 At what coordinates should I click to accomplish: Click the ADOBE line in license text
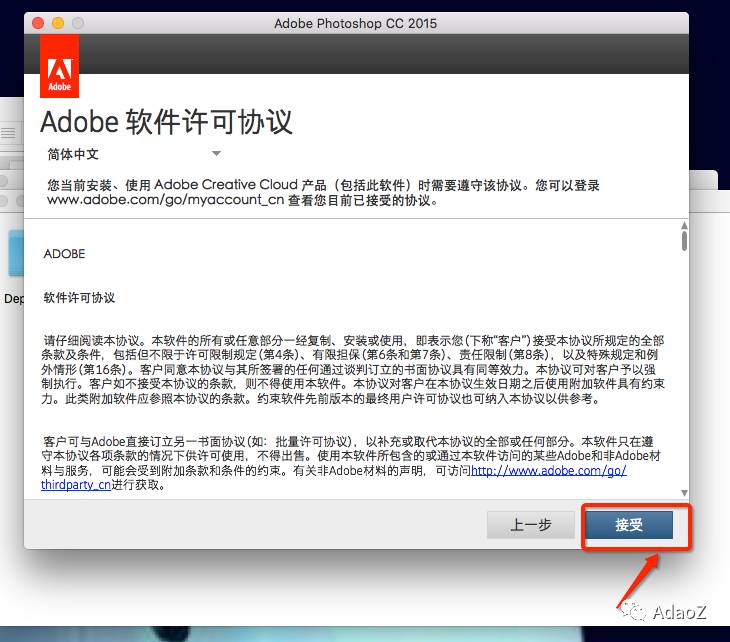tap(65, 254)
